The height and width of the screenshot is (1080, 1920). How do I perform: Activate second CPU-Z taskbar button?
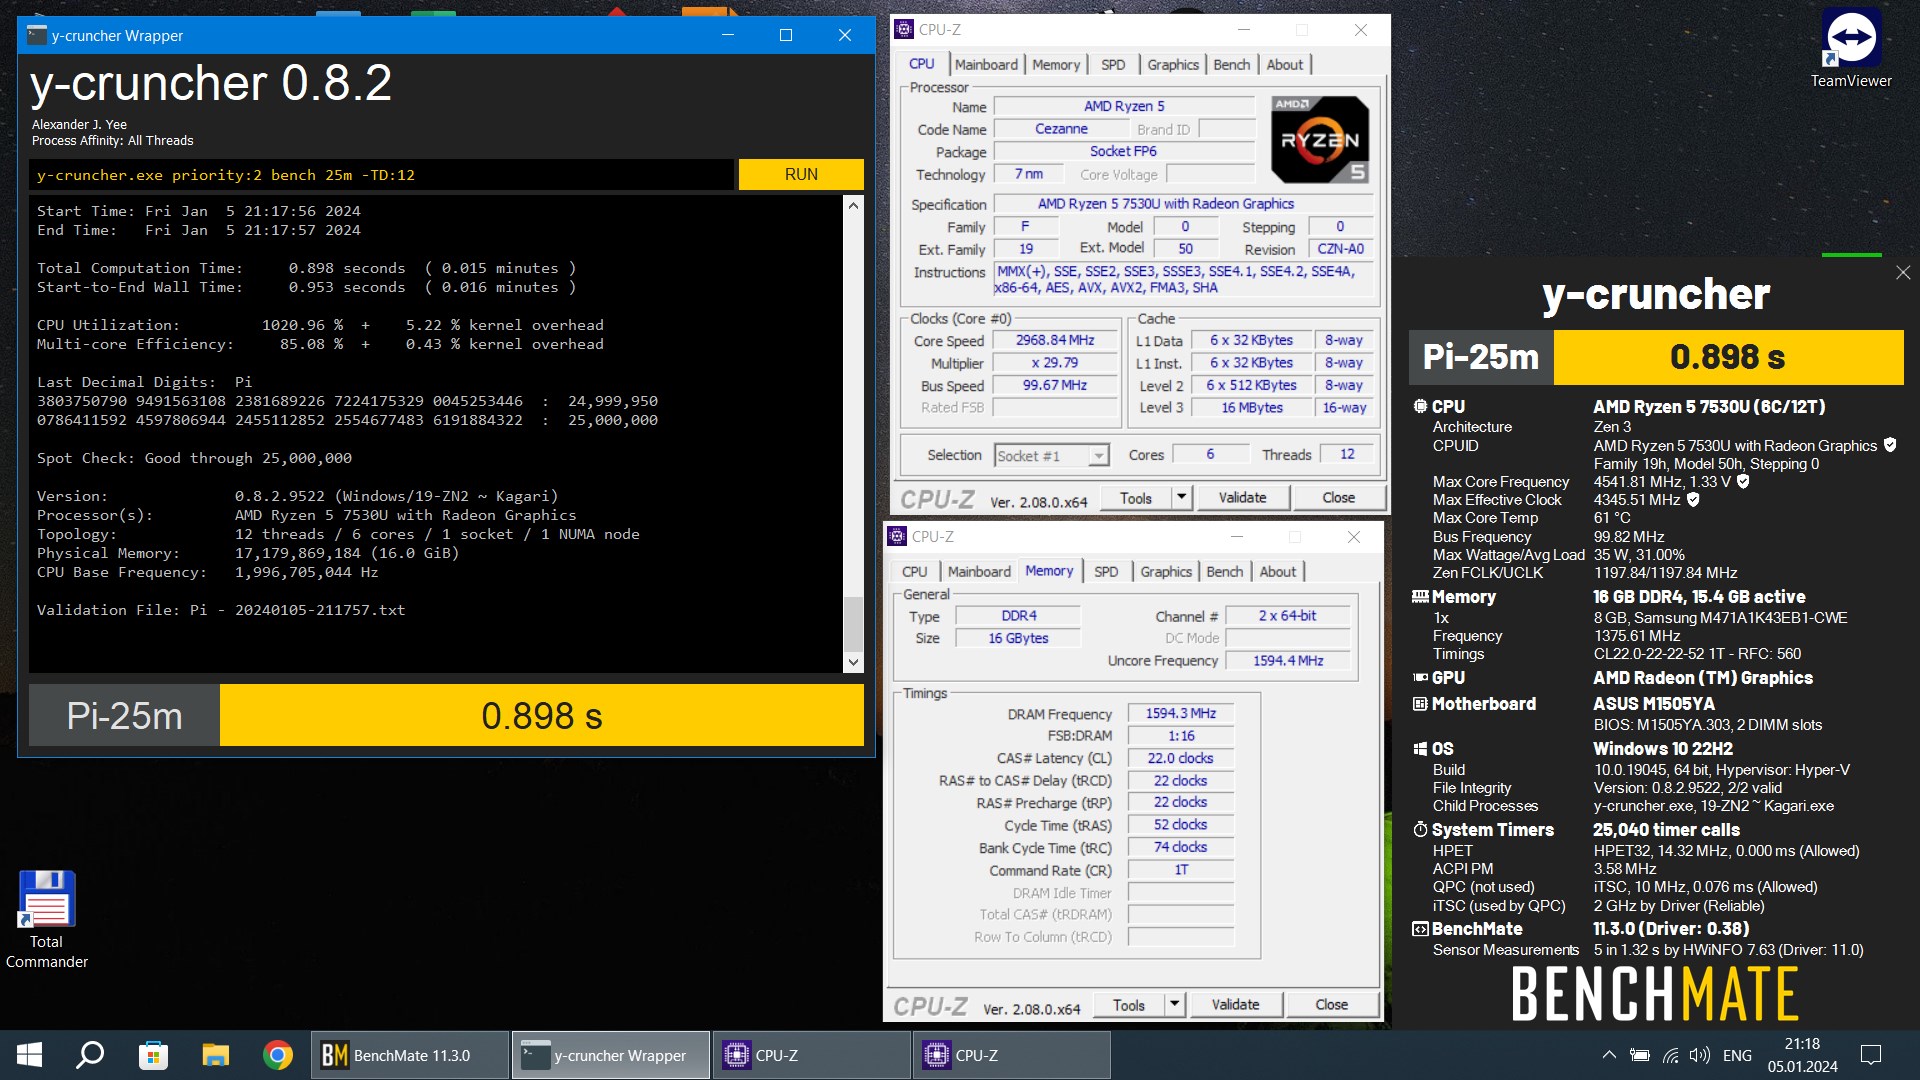pyautogui.click(x=1010, y=1055)
